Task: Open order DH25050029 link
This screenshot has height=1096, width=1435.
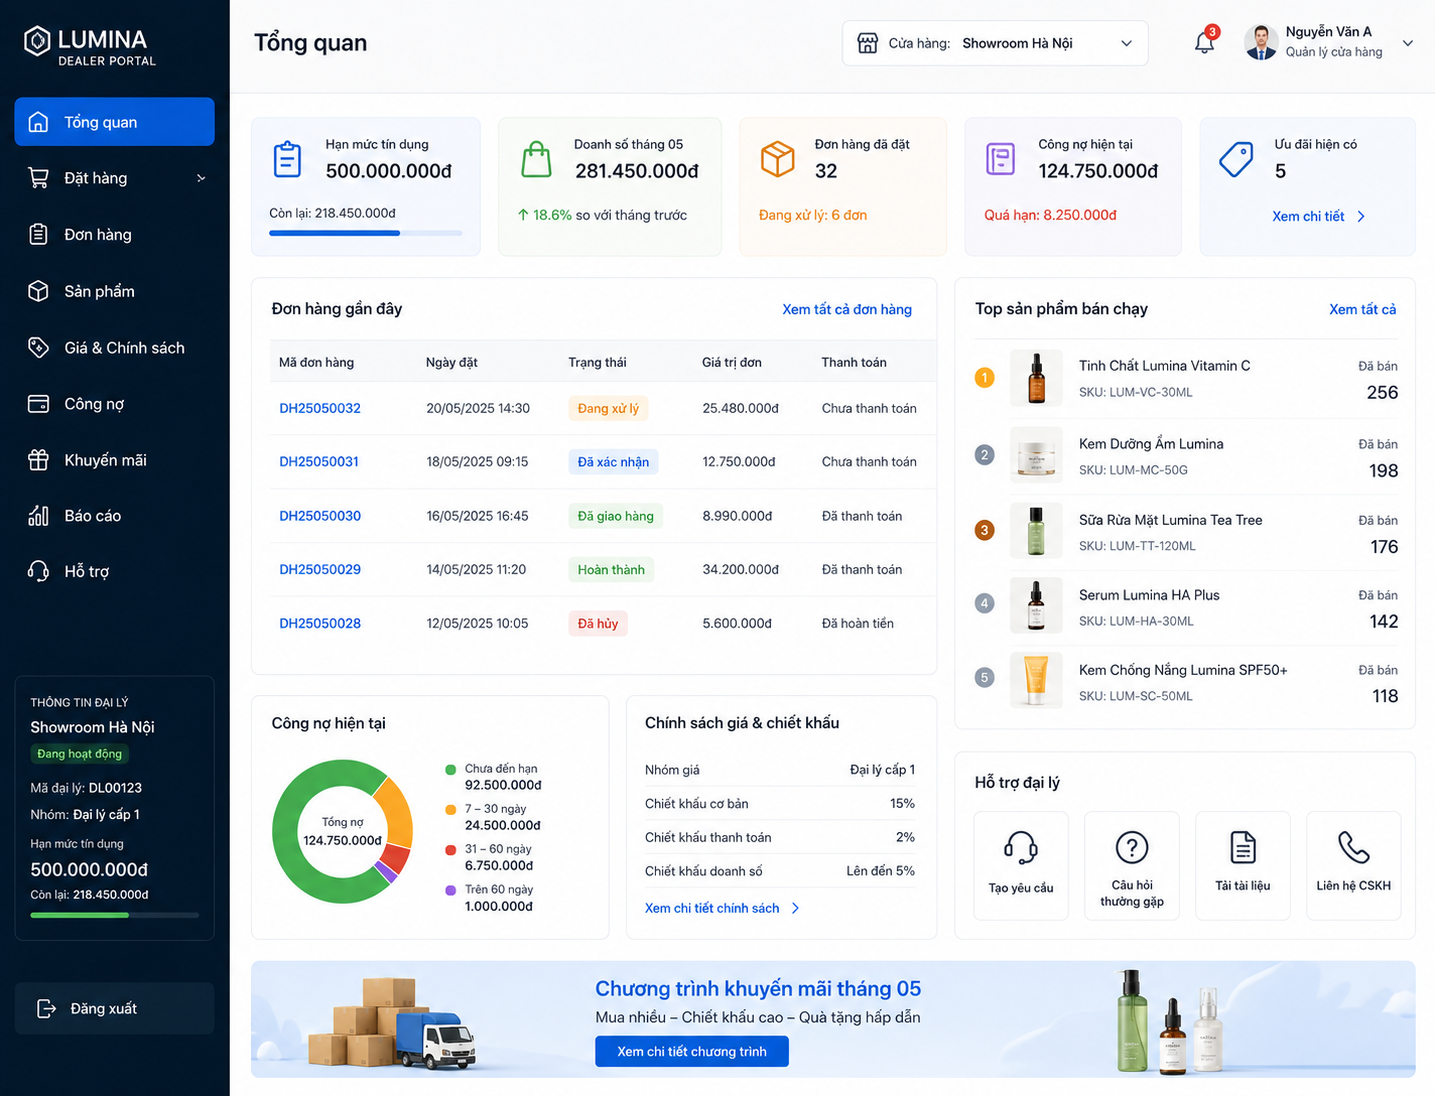Action: tap(320, 569)
